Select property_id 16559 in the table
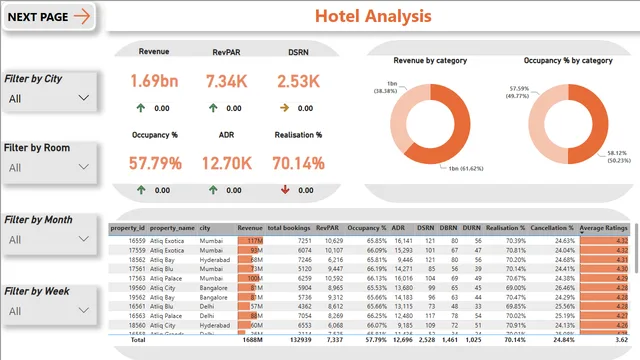This screenshot has height=360, width=640. pyautogui.click(x=137, y=241)
